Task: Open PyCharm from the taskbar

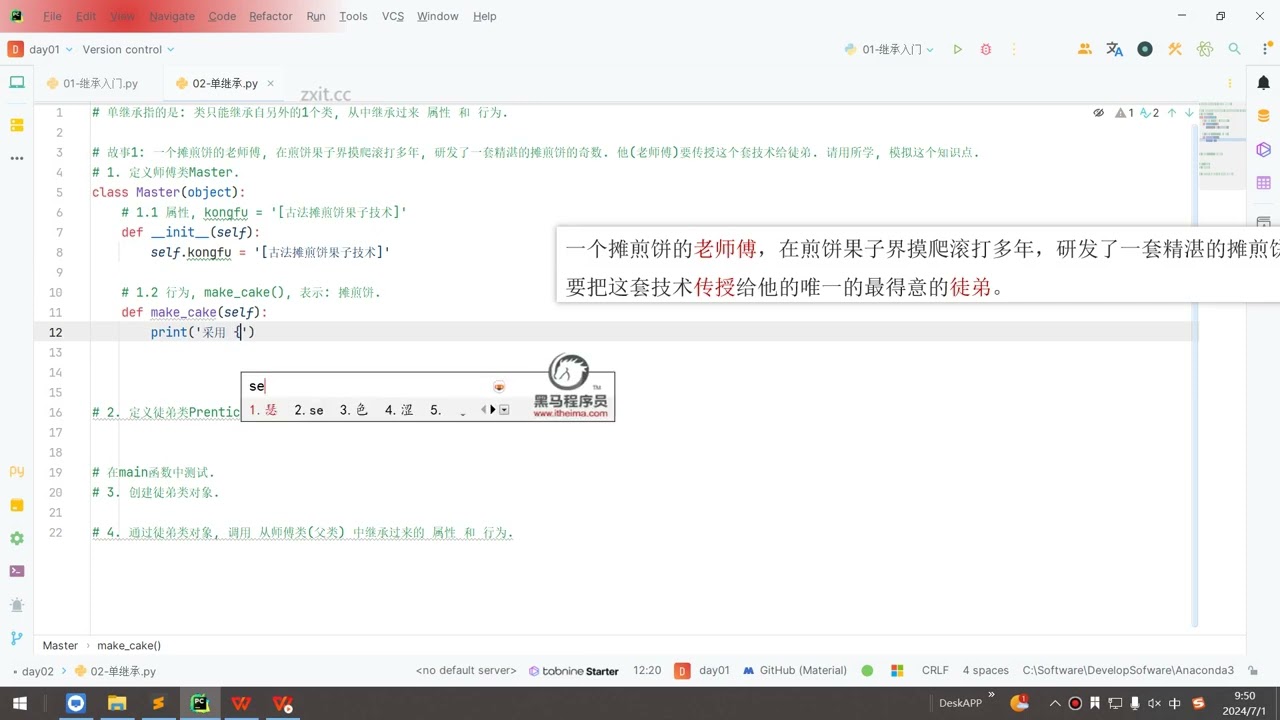Action: (200, 703)
